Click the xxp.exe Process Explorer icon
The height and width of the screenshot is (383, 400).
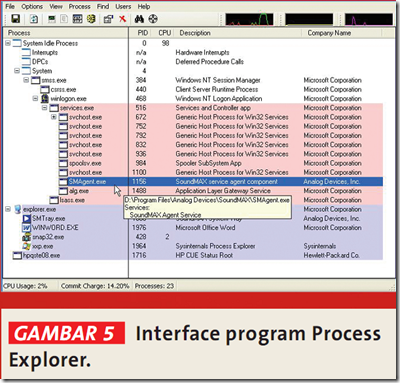coord(27,246)
